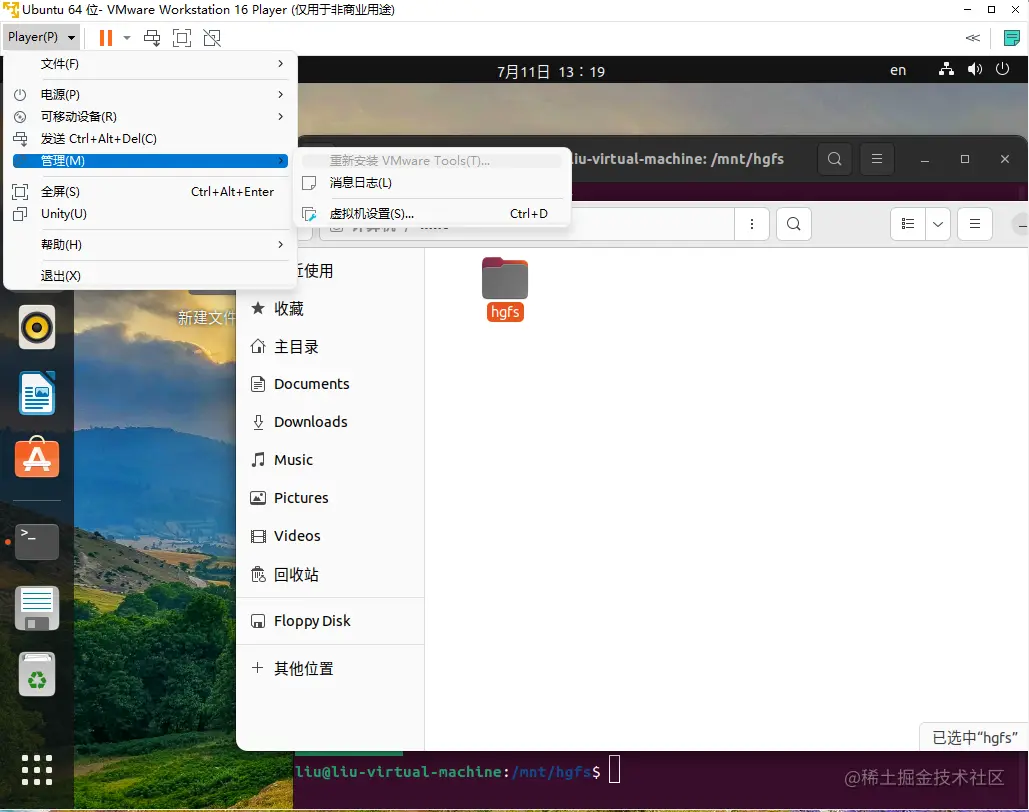1029x812 pixels.
Task: Open the Player(P) dropdown menu
Action: tap(42, 37)
